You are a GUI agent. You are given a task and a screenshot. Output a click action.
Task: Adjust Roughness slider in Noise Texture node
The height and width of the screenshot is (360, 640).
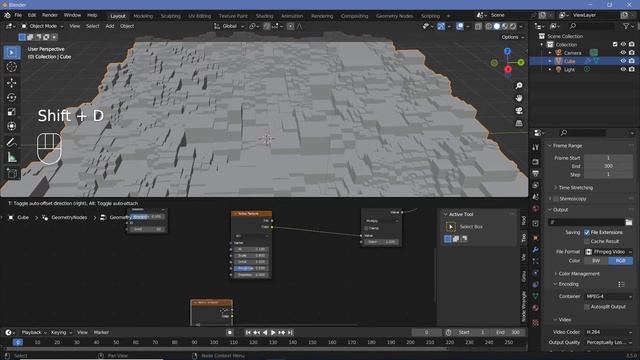[251, 268]
